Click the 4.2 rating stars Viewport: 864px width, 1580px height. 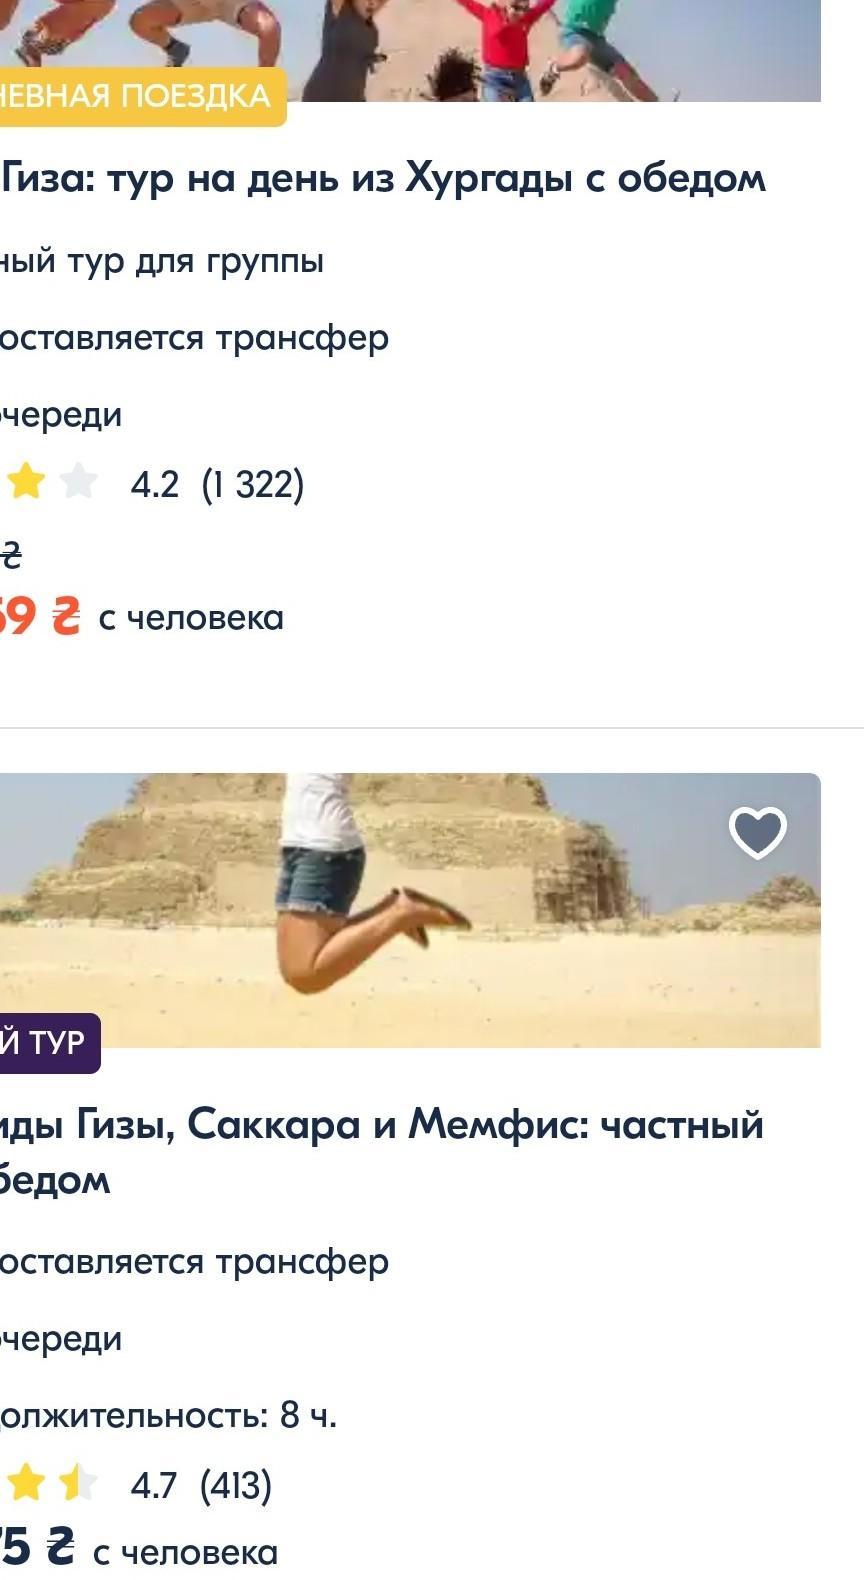point(50,482)
